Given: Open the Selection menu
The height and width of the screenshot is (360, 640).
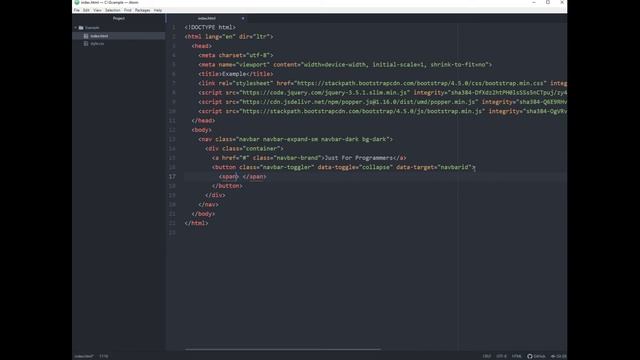Looking at the screenshot, I should coord(113,10).
